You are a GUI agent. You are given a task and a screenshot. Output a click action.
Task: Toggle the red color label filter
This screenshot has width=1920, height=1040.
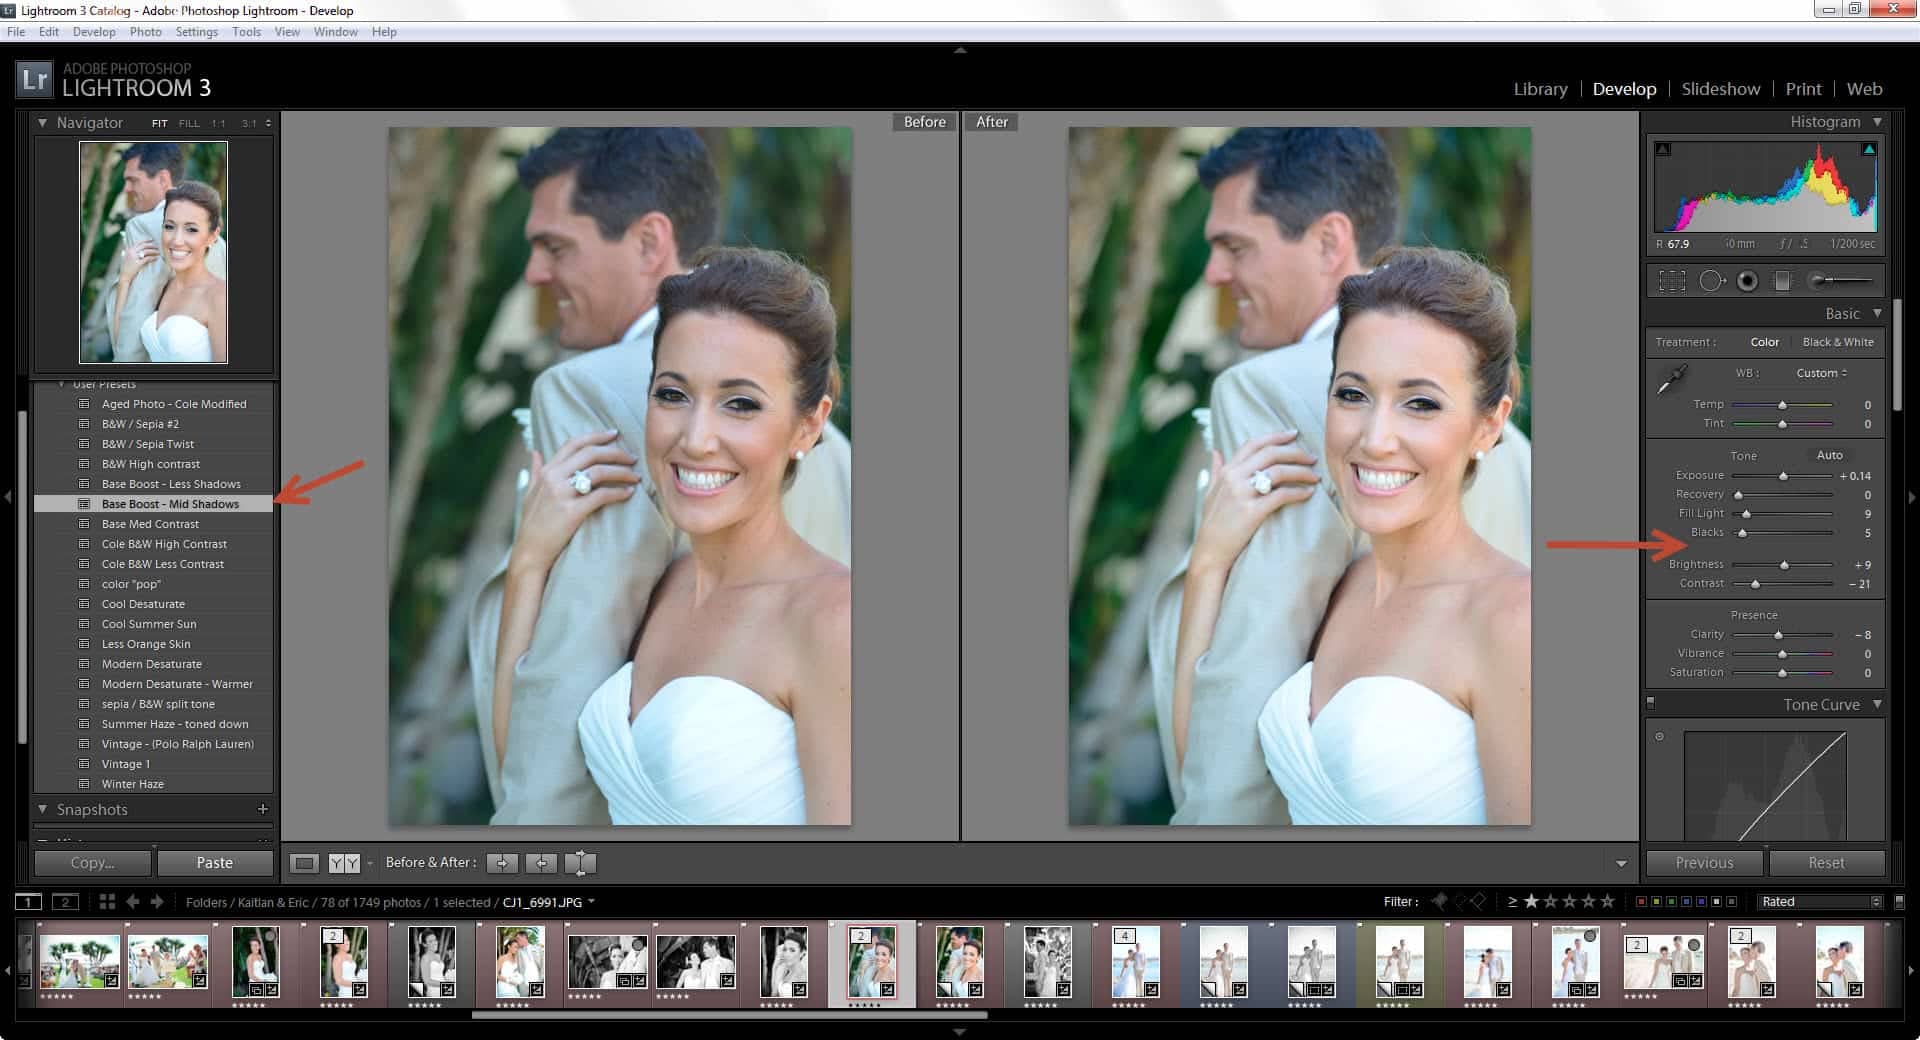(1641, 902)
